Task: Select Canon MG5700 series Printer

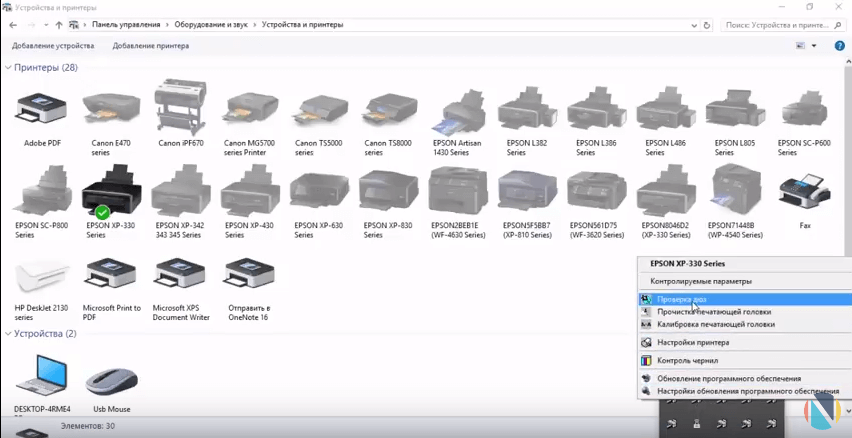Action: 249,109
